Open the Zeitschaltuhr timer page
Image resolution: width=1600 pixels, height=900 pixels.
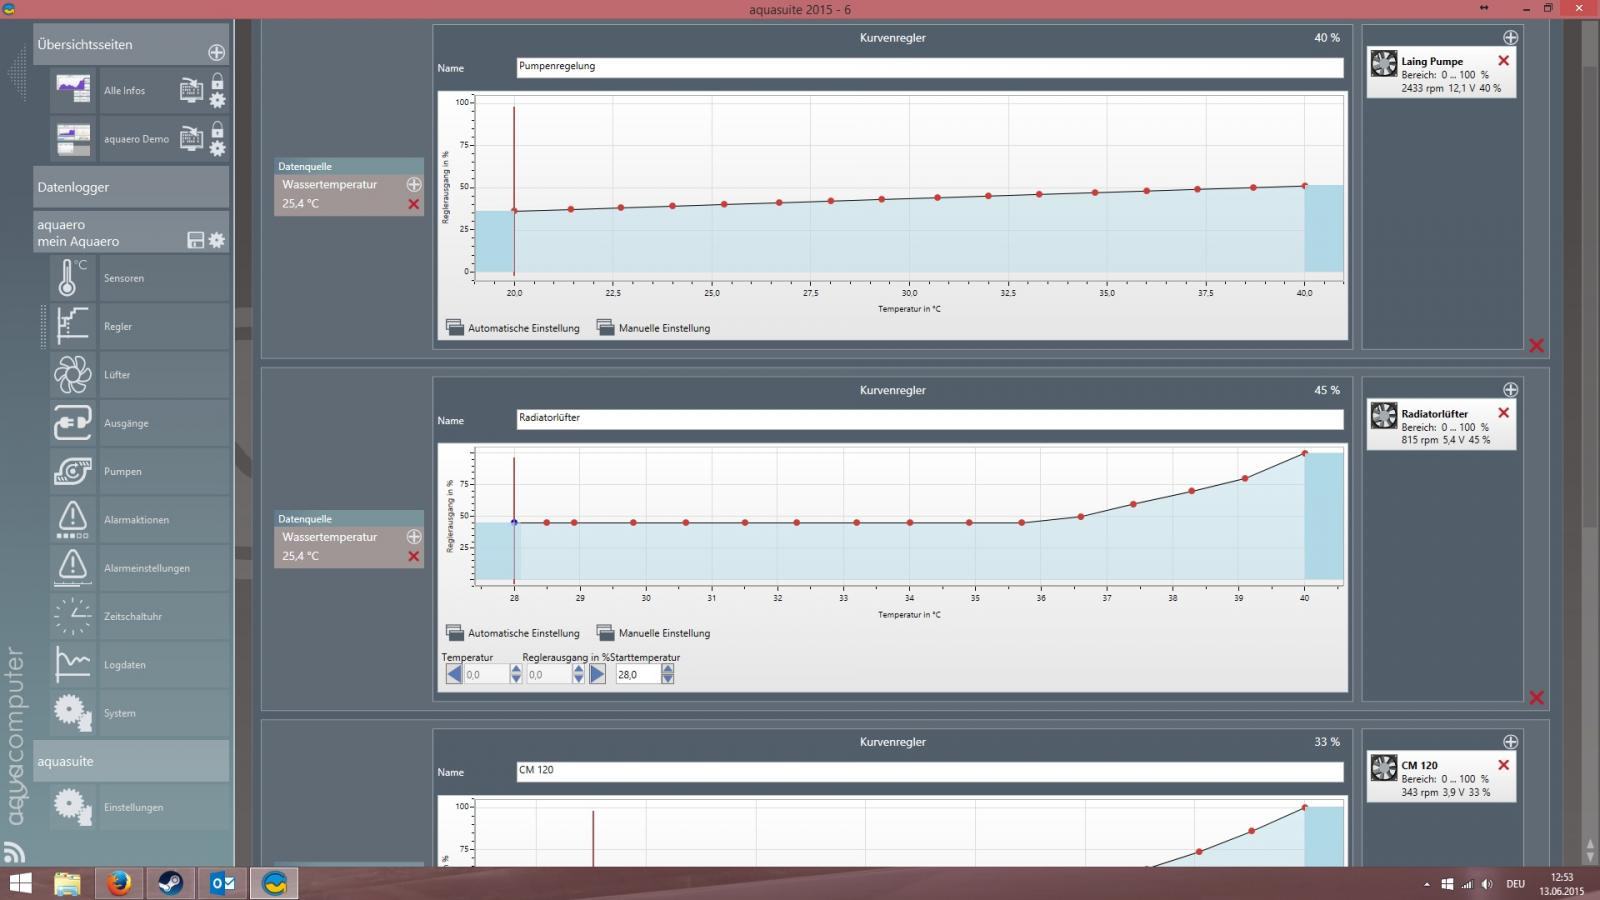click(139, 616)
